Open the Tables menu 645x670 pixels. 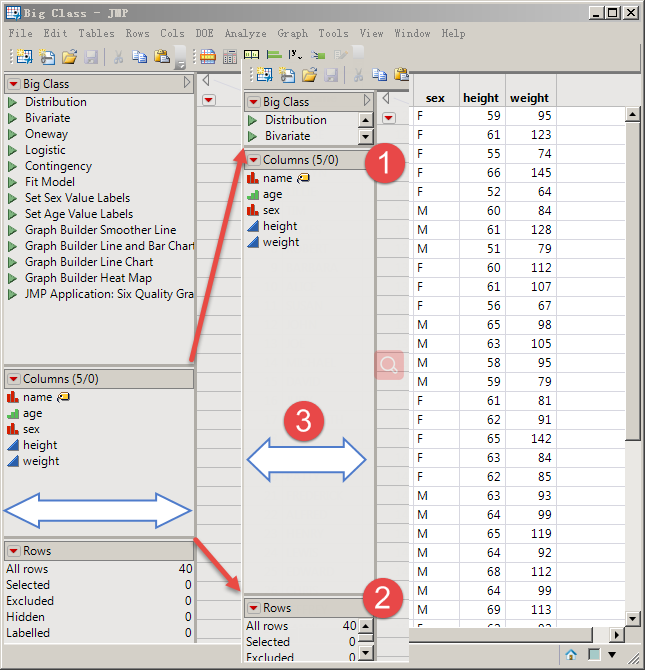96,33
